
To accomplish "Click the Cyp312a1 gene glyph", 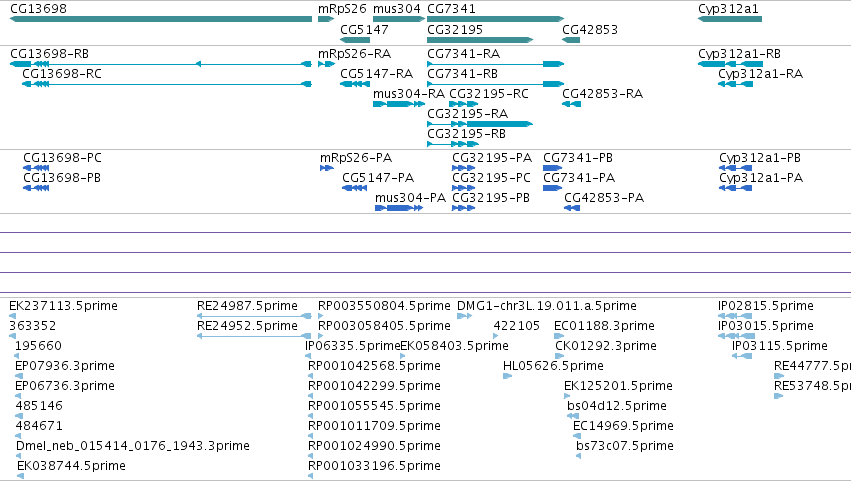I will pos(730,19).
